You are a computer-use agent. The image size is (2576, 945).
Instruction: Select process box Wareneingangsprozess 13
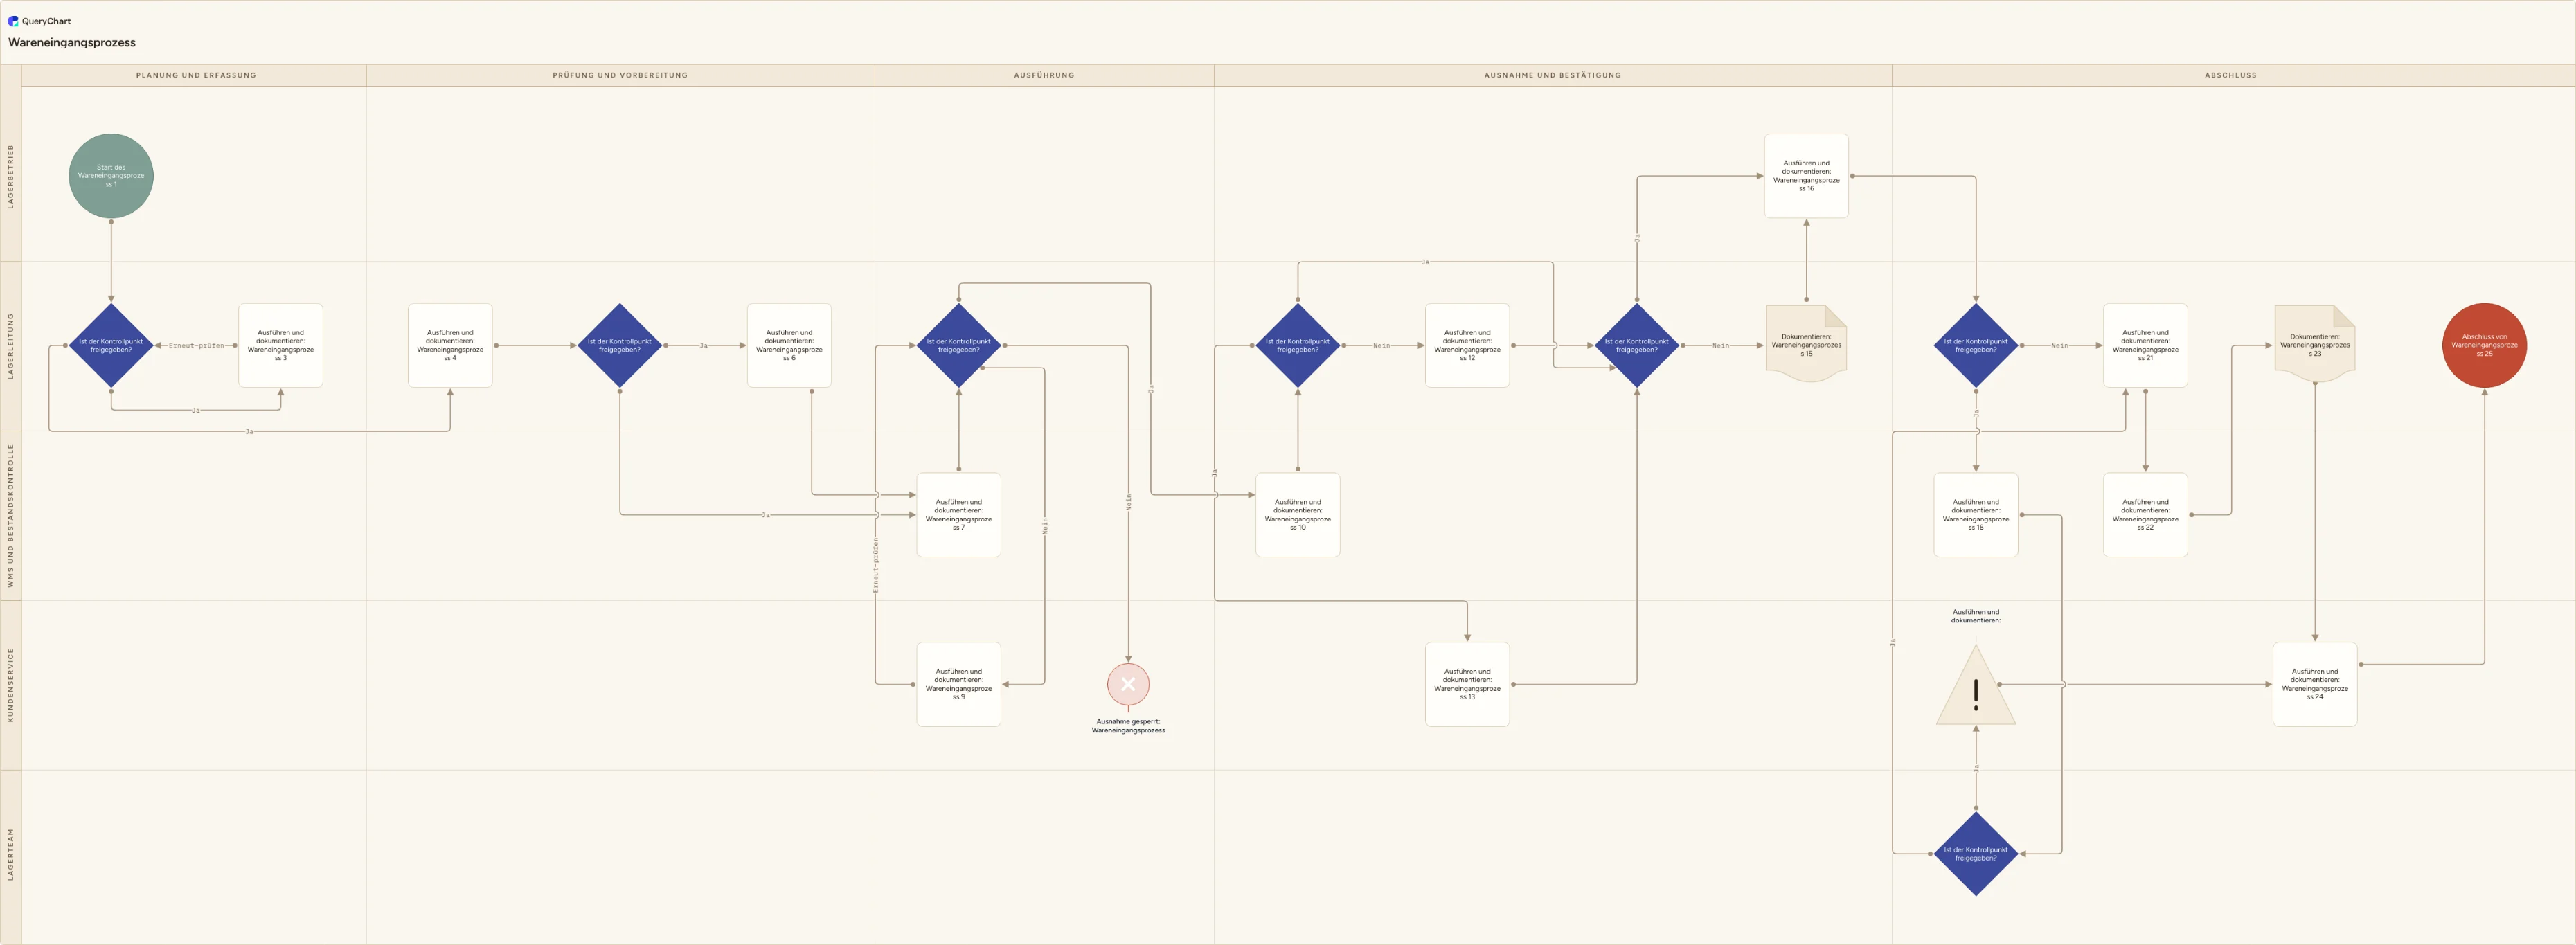tap(1467, 684)
